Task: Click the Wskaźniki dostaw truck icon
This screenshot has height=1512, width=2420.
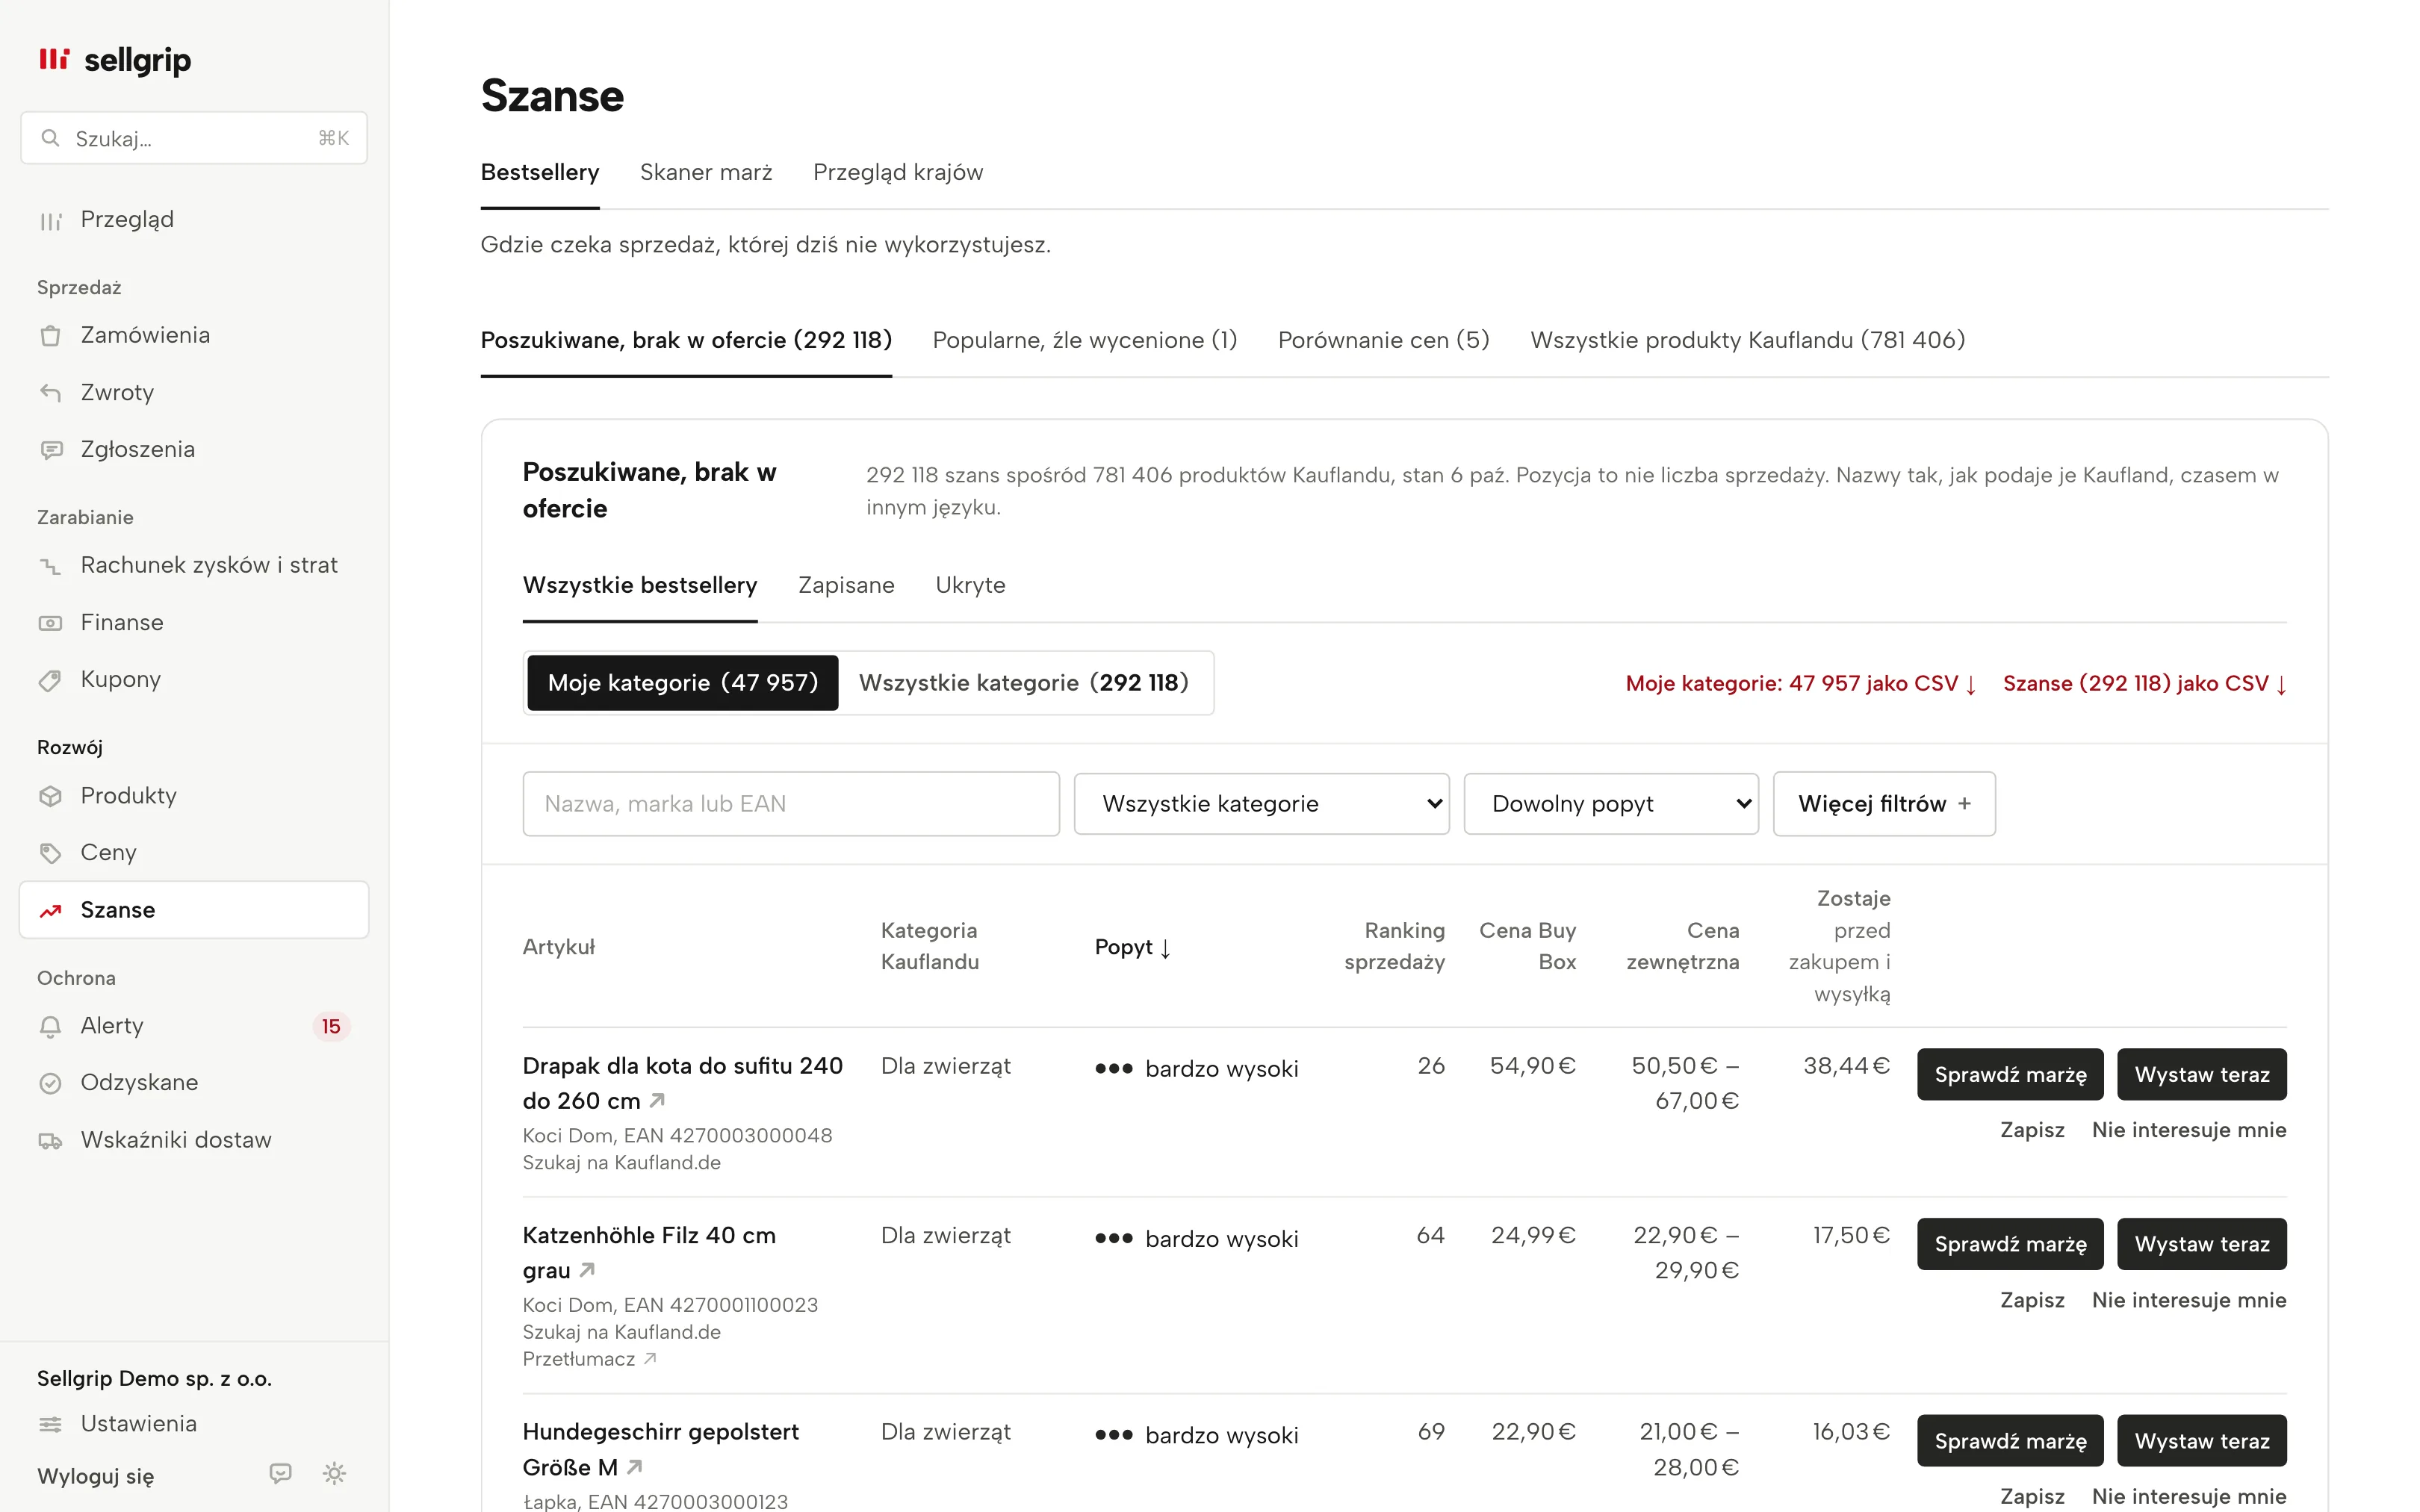Action: (50, 1140)
